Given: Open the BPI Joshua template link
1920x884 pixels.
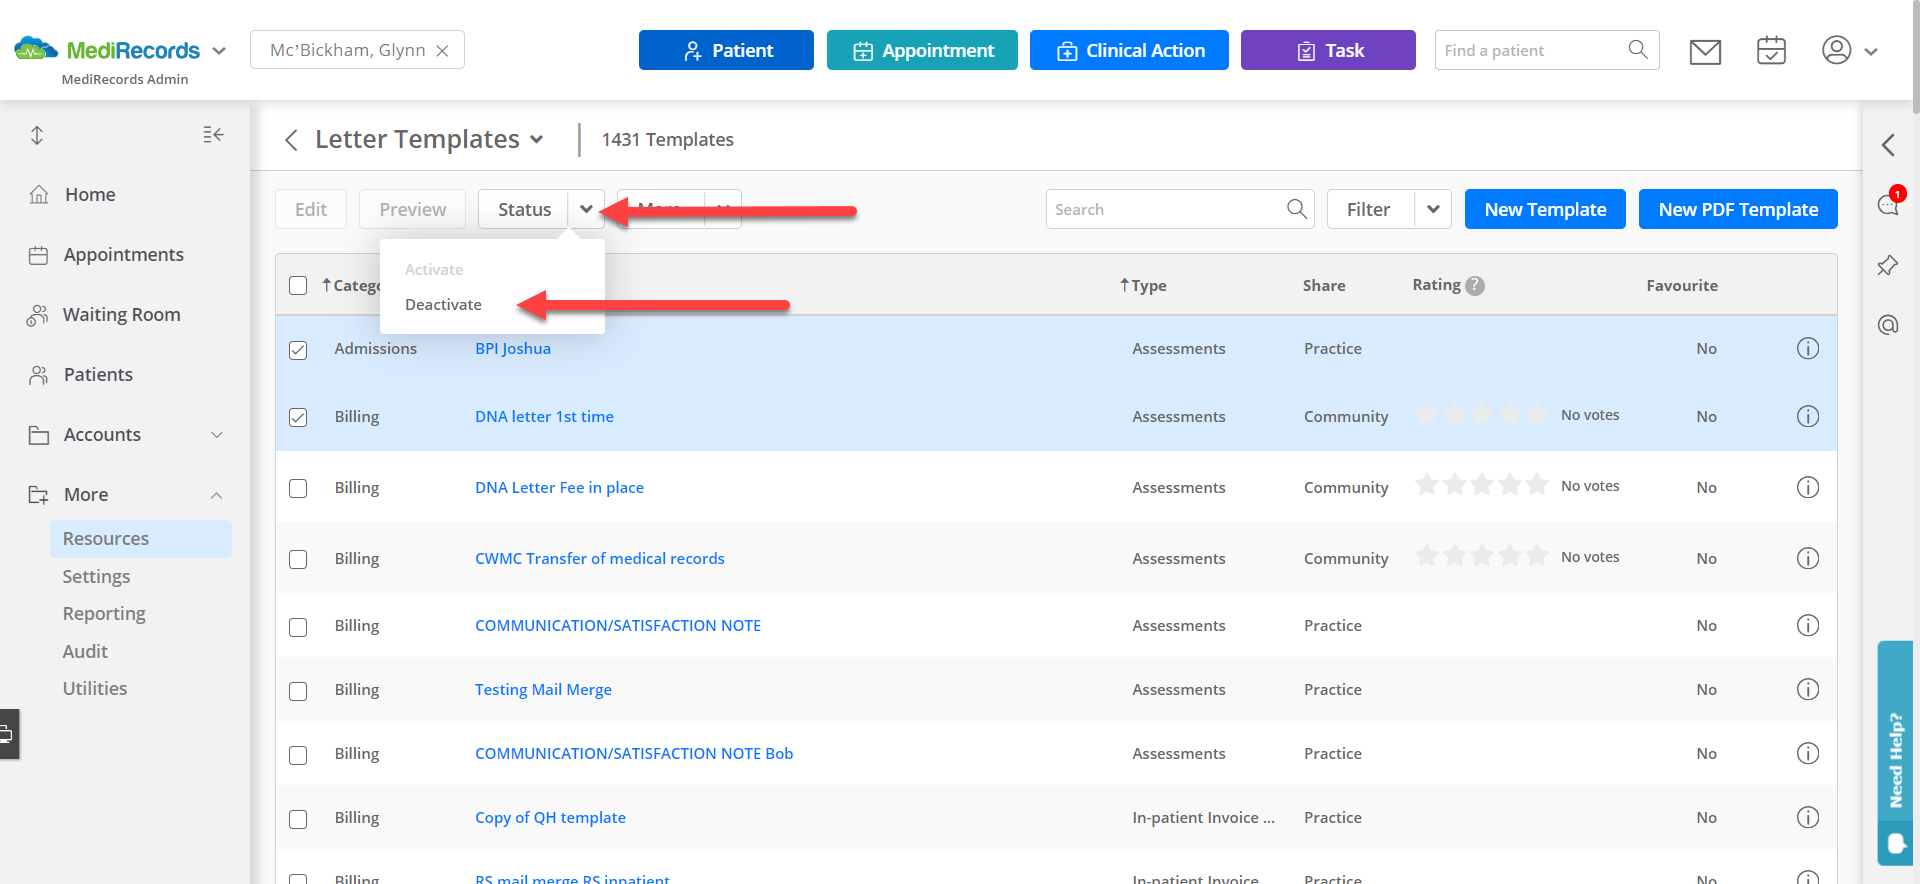Looking at the screenshot, I should point(513,348).
